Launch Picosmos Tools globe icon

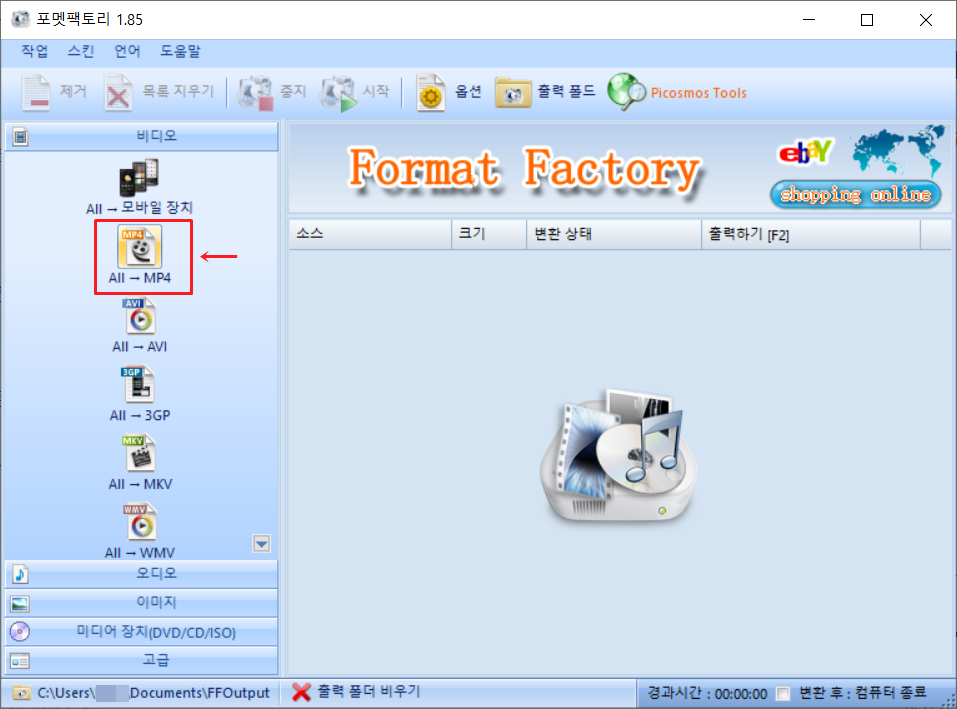pos(626,92)
